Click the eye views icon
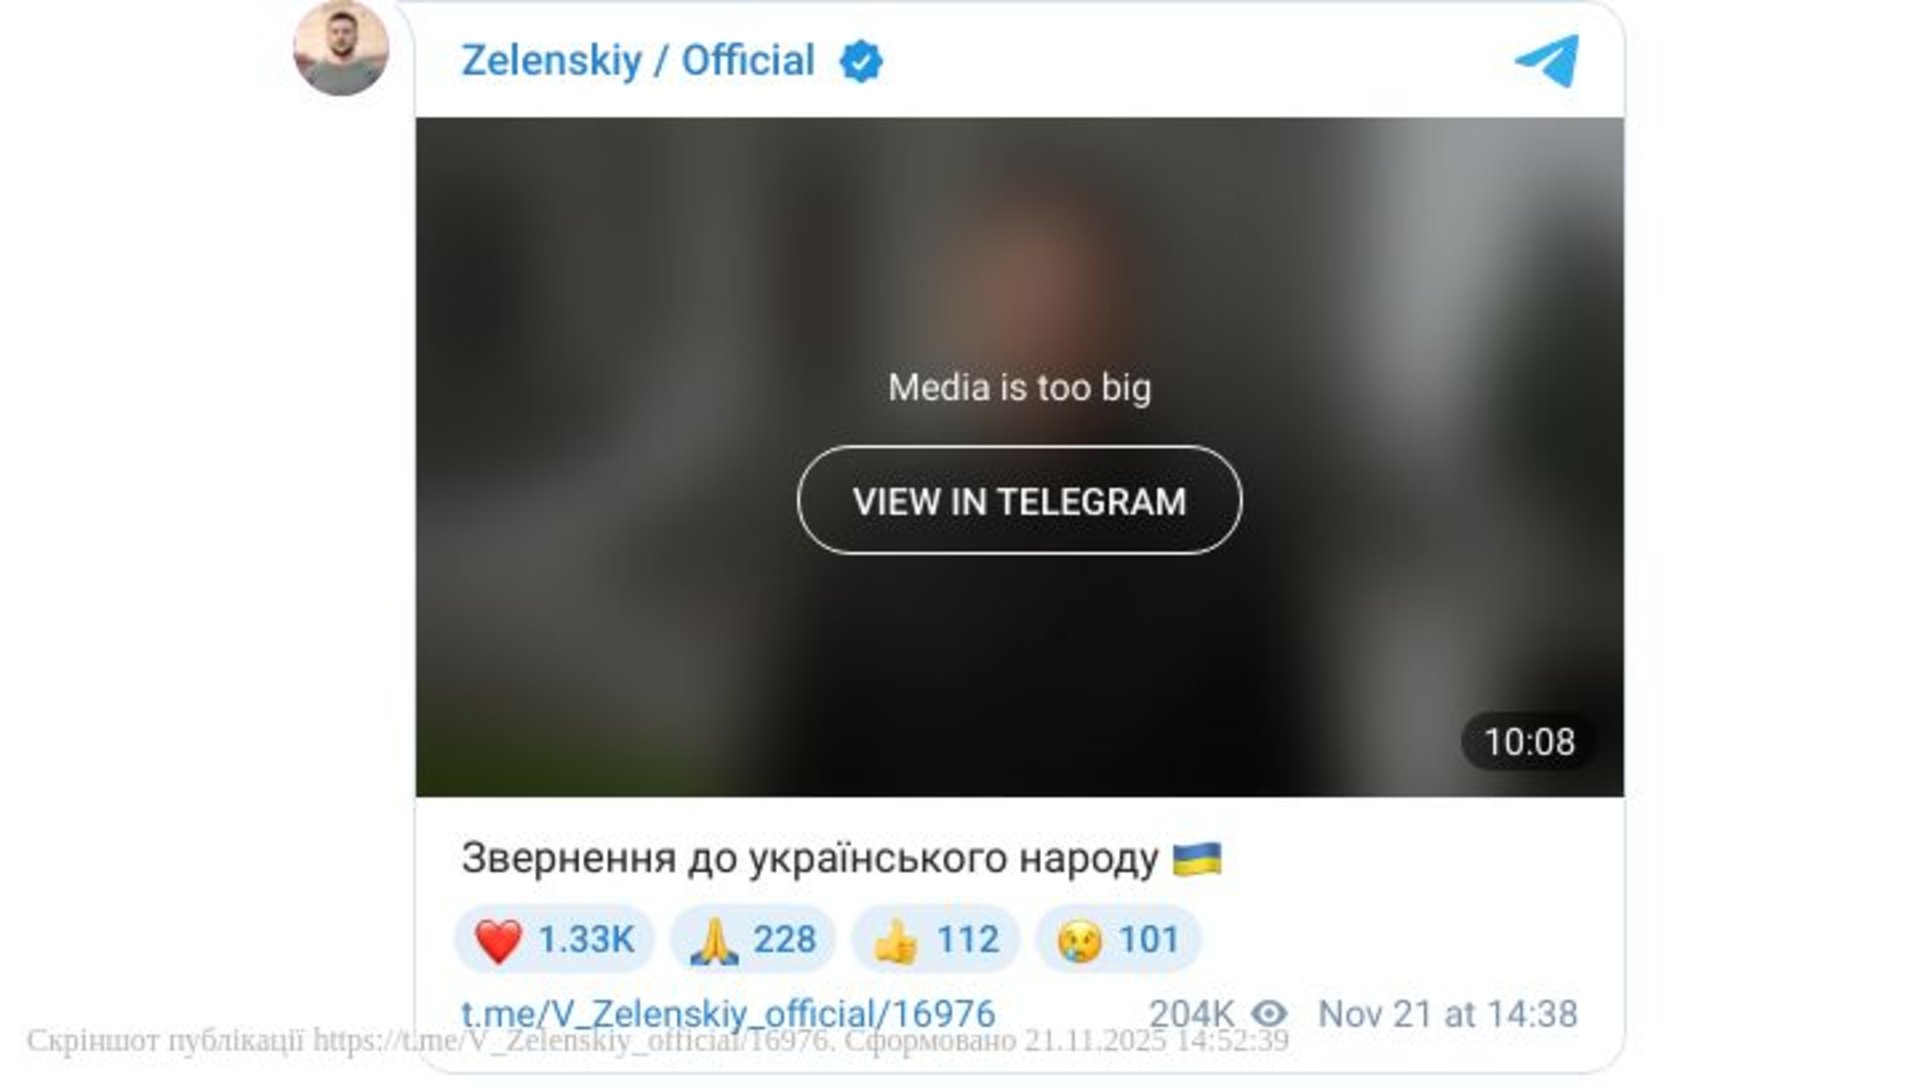The width and height of the screenshot is (1920, 1088). [1268, 1014]
